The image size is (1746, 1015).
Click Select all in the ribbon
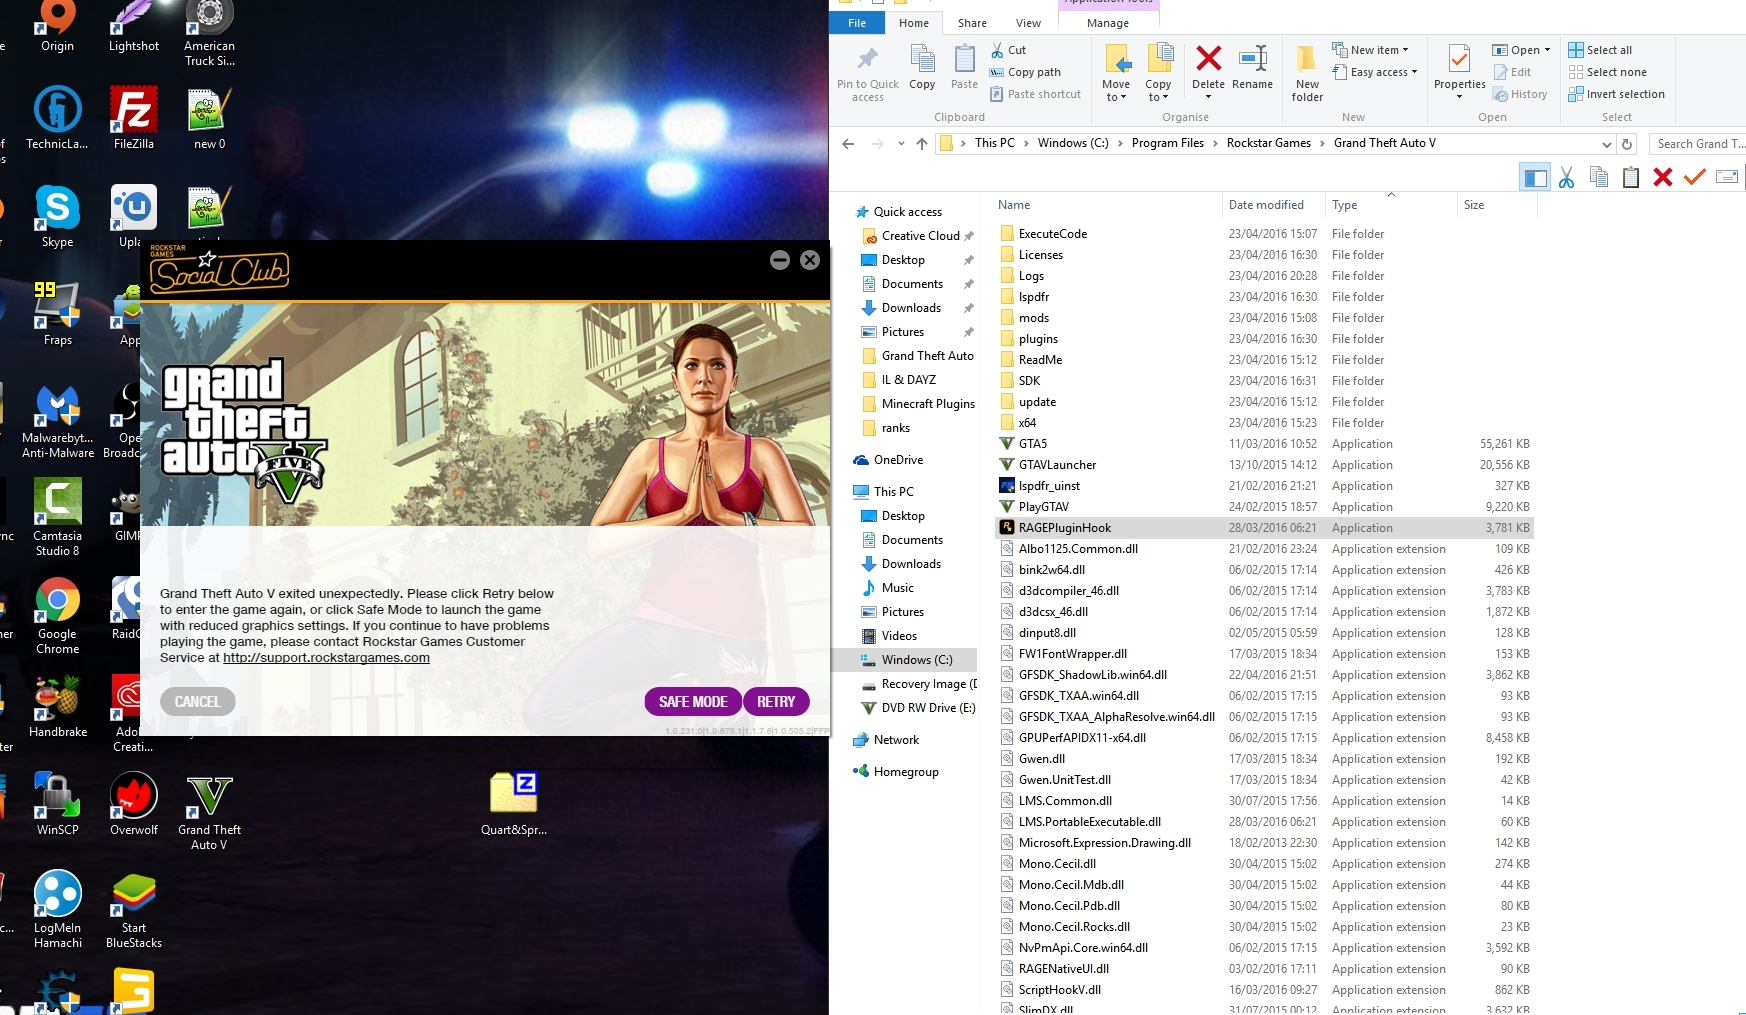[1600, 50]
